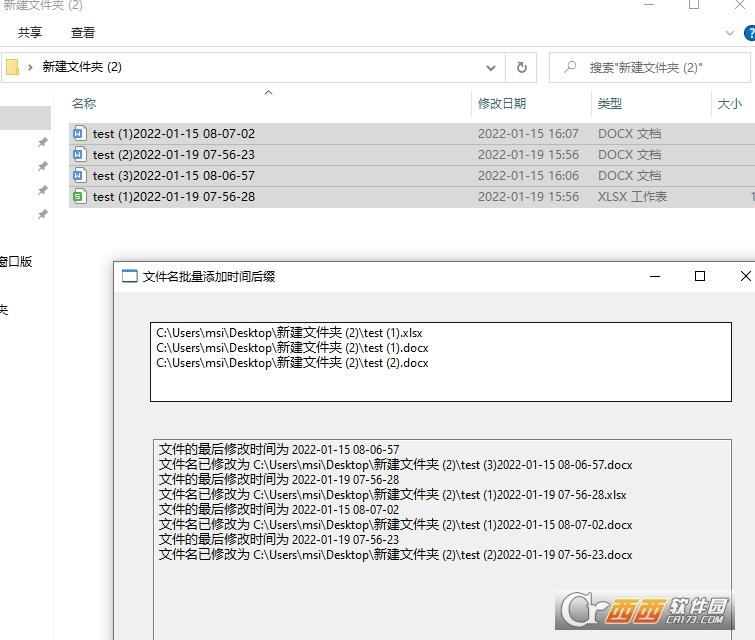Viewport: 755px width, 640px height.
Task: Click the fourth pin icon in the navigation pane
Action: [x=43, y=214]
